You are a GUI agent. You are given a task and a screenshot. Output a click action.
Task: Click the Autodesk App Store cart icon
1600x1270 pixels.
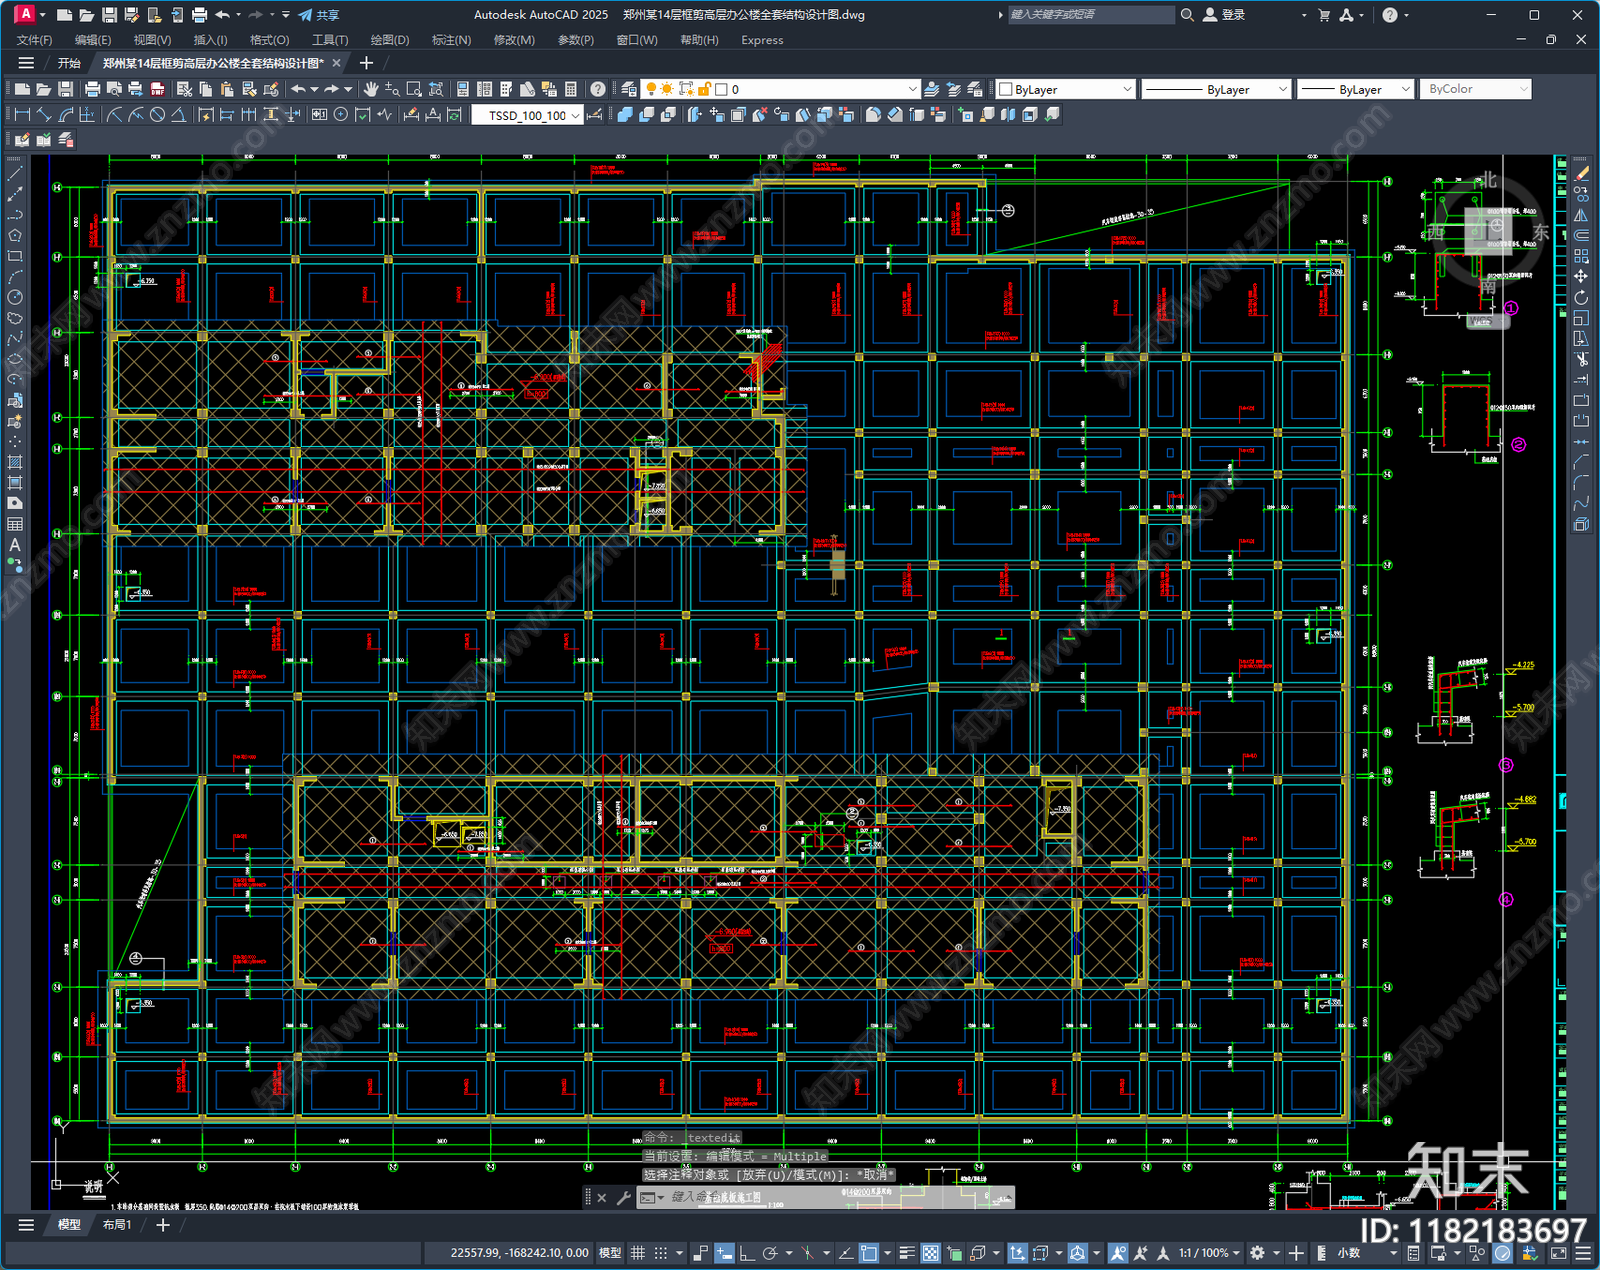(1324, 15)
